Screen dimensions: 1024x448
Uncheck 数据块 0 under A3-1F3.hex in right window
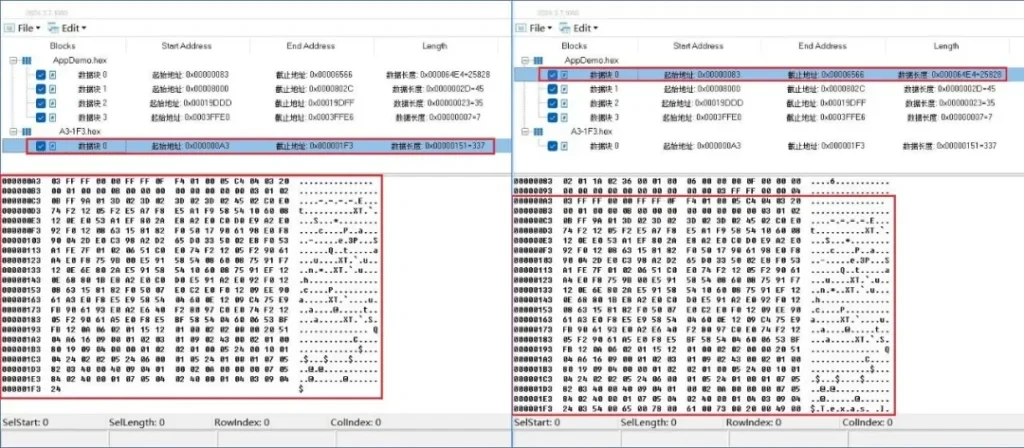click(551, 146)
